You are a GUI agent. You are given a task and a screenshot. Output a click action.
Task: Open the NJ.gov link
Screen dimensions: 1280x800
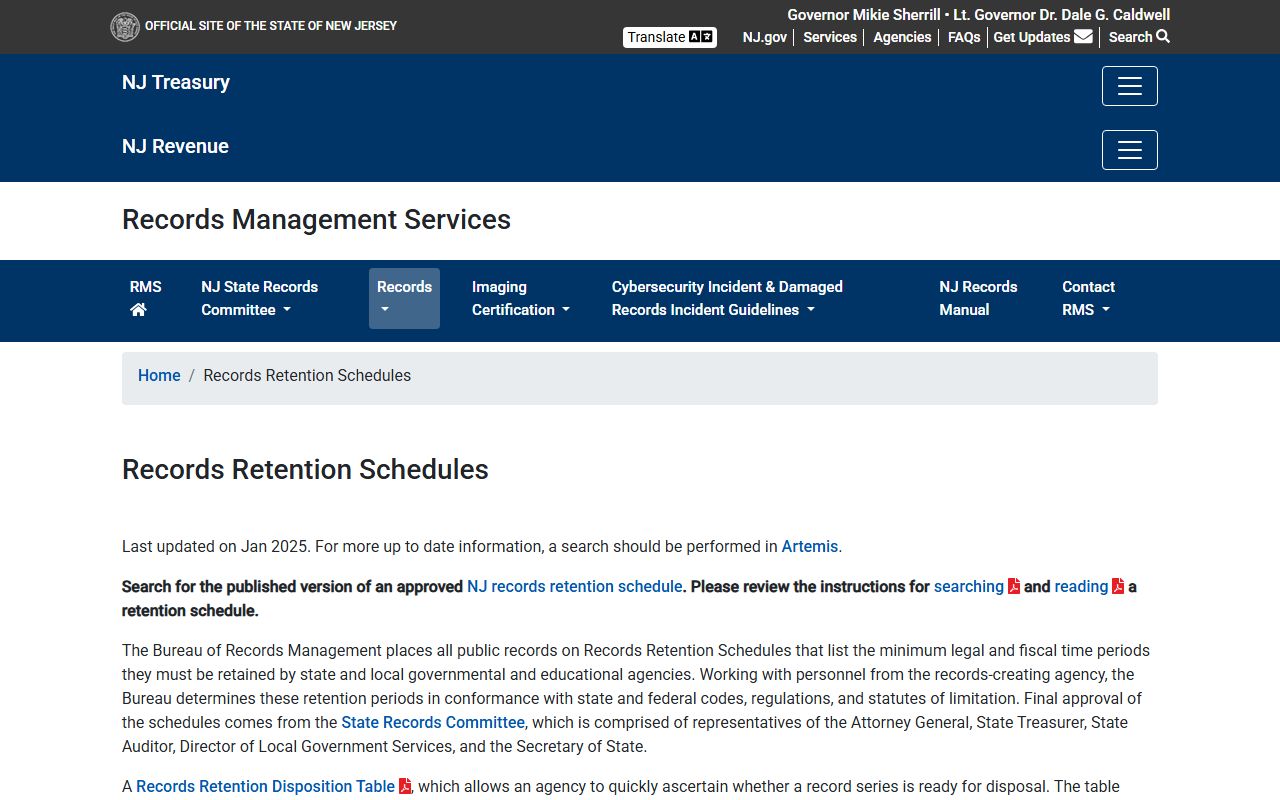[x=765, y=37]
